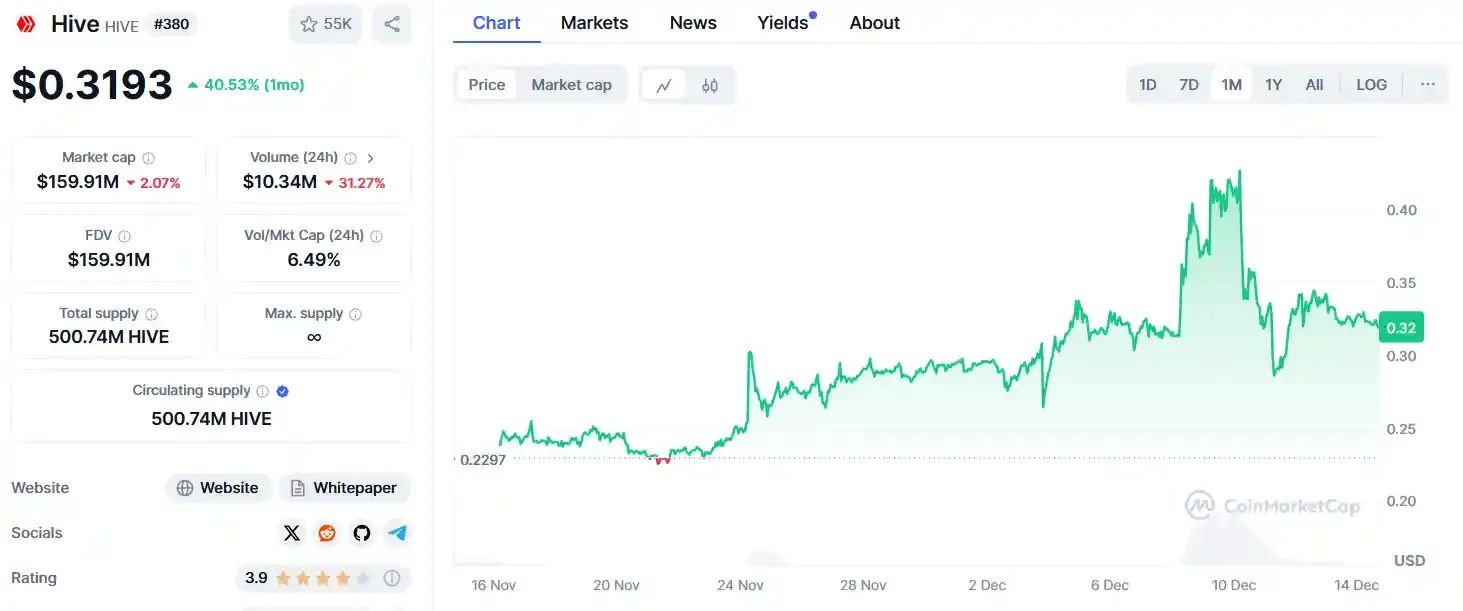The height and width of the screenshot is (611, 1463).
Task: Expand Volume (24h) chevron arrow
Action: (371, 158)
